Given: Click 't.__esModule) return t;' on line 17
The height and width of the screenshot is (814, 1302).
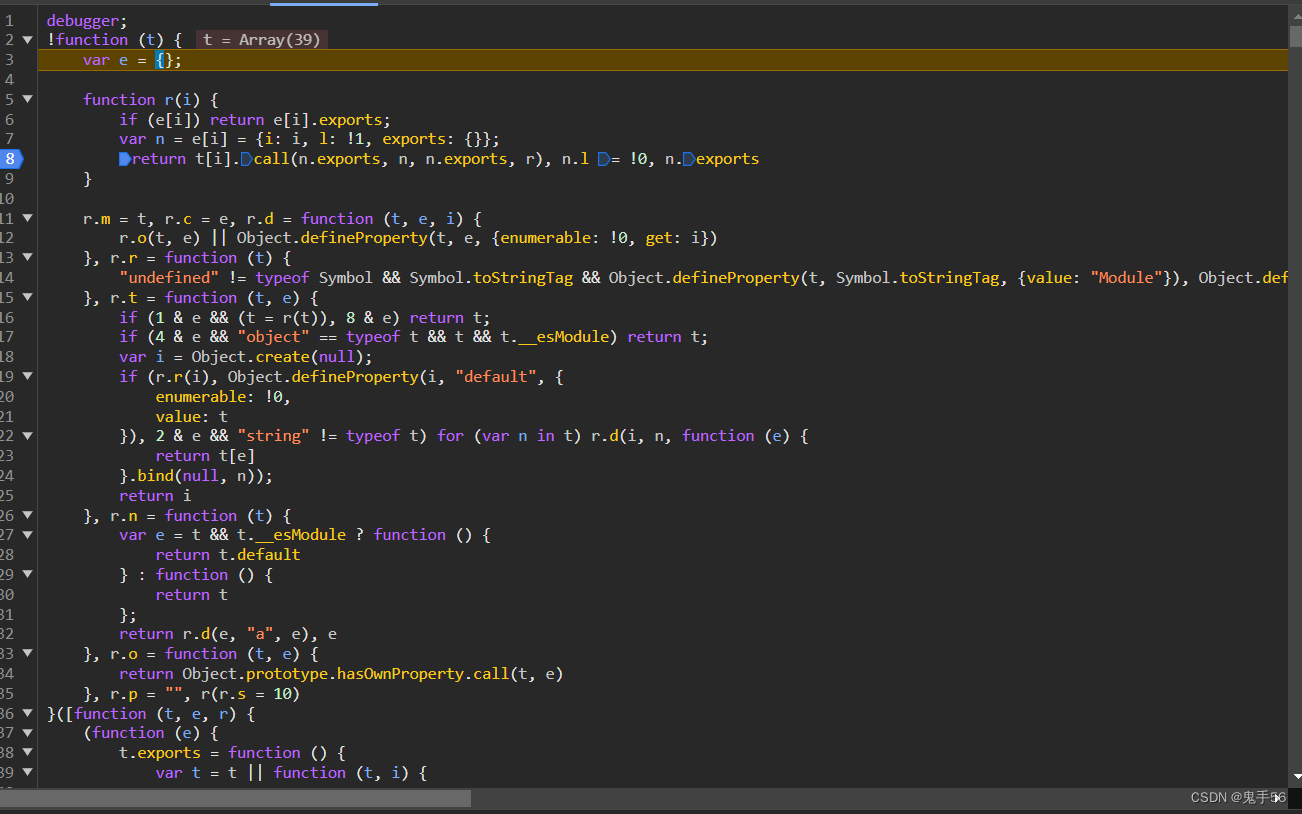Looking at the screenshot, I should pyautogui.click(x=606, y=337).
